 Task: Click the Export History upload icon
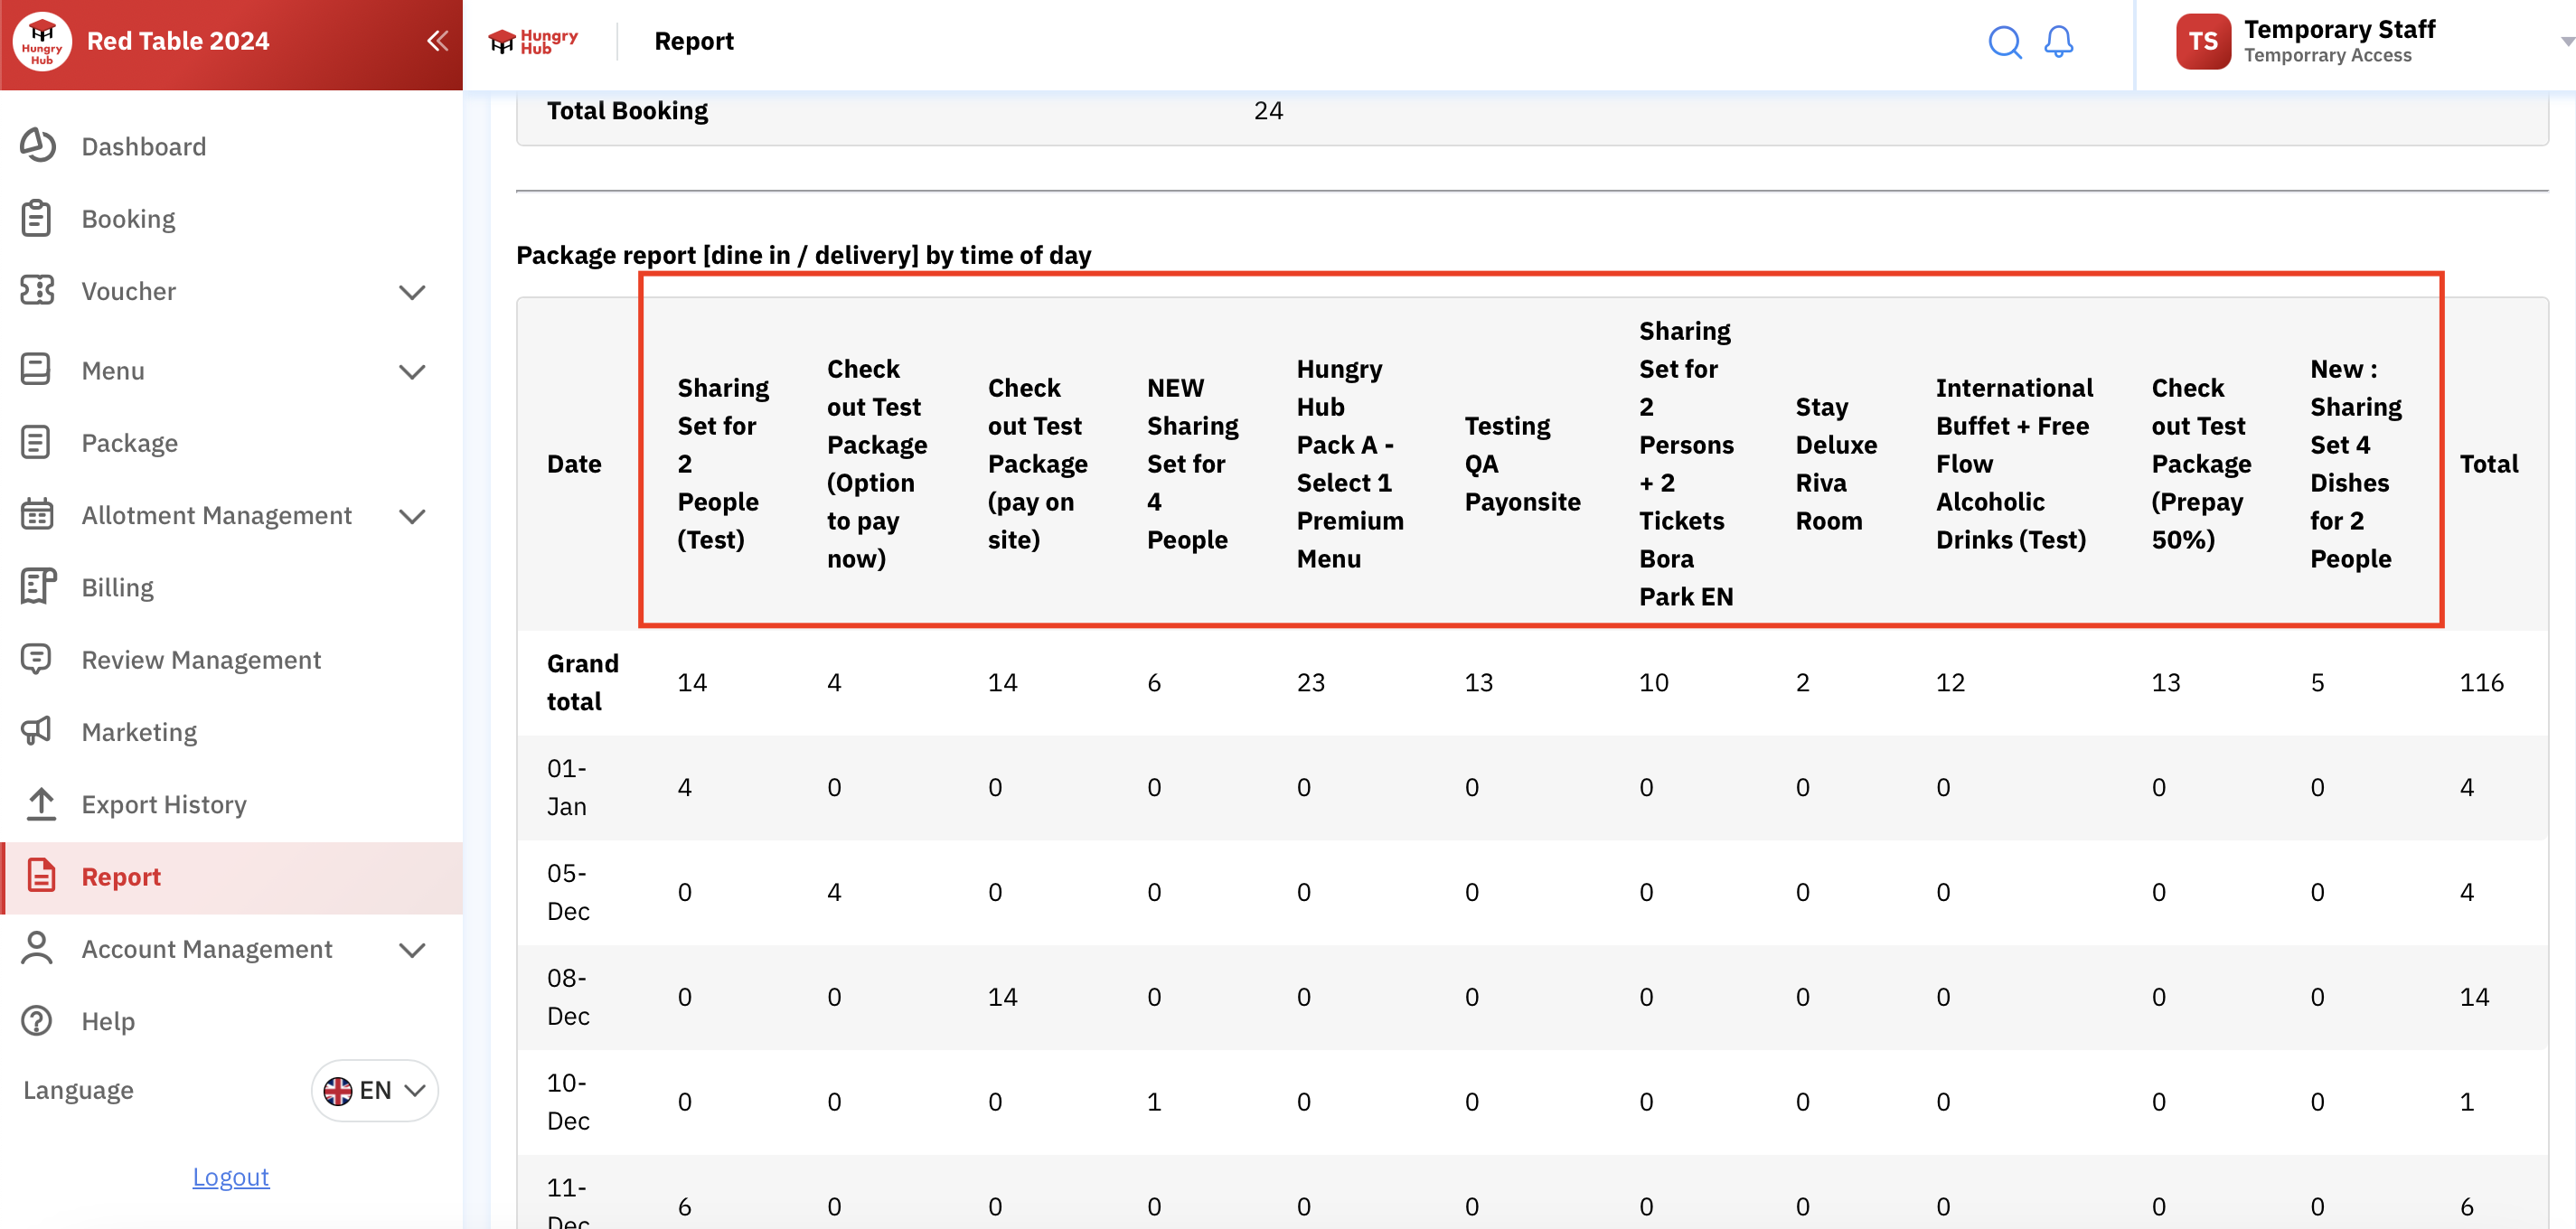tap(40, 803)
